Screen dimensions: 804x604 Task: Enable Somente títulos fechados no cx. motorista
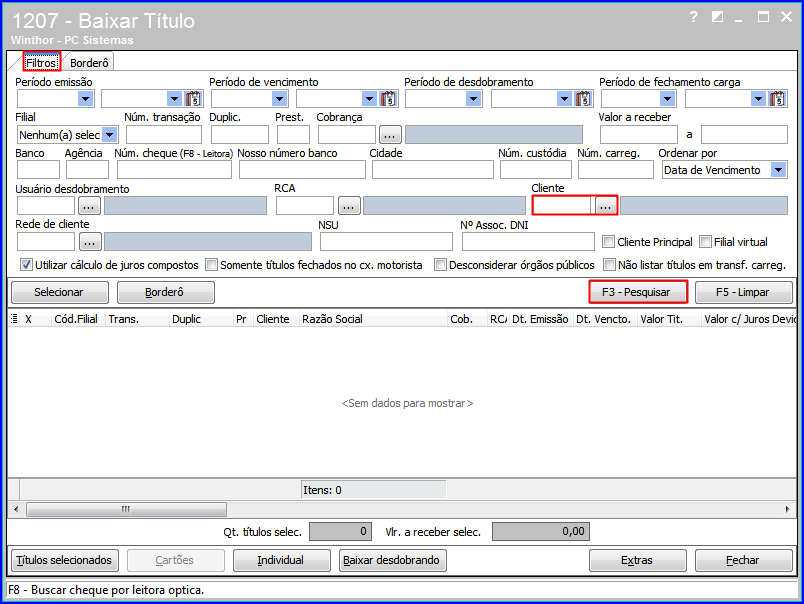(211, 265)
